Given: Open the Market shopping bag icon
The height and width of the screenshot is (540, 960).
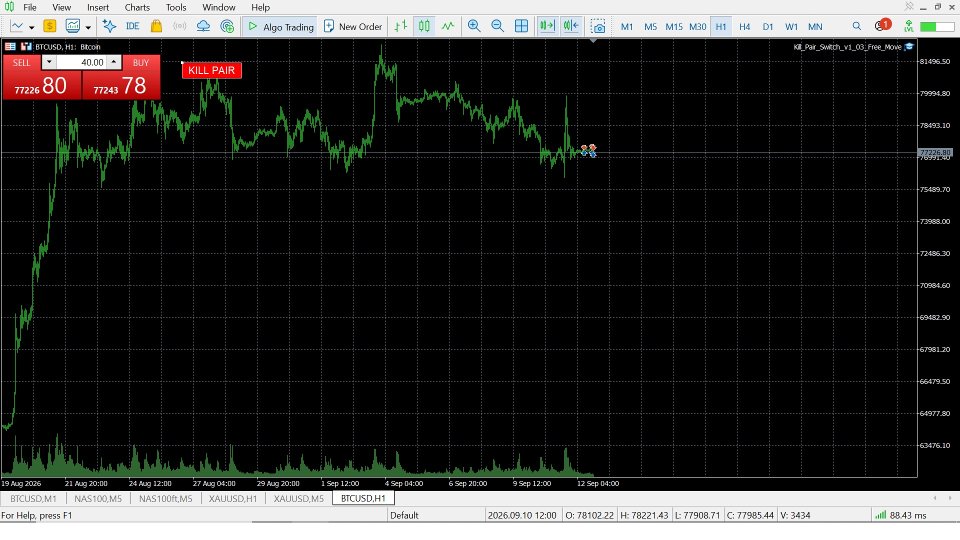Looking at the screenshot, I should (156, 26).
